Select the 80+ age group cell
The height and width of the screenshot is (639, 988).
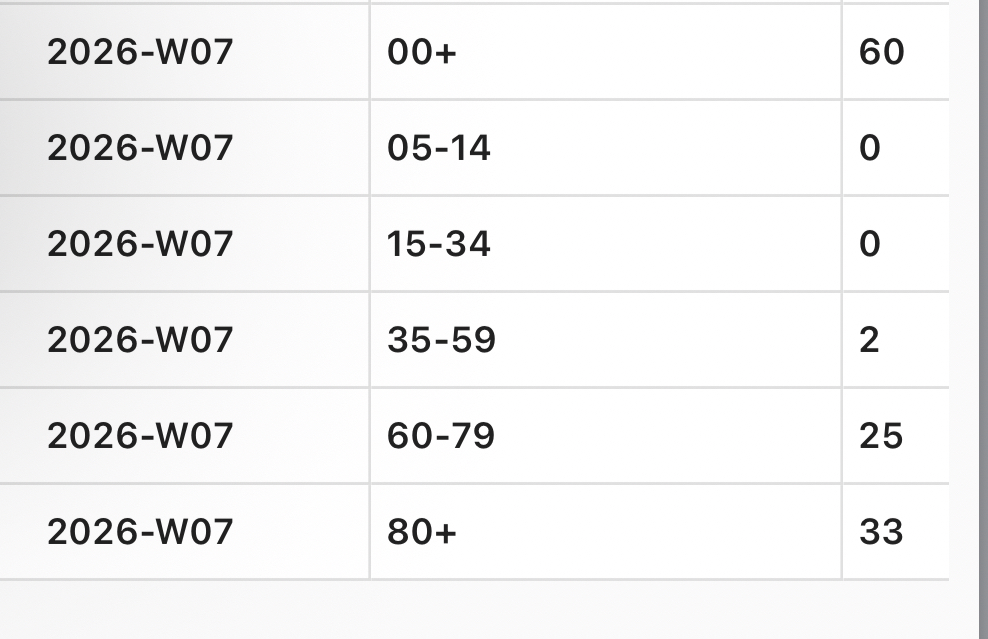[x=422, y=532]
